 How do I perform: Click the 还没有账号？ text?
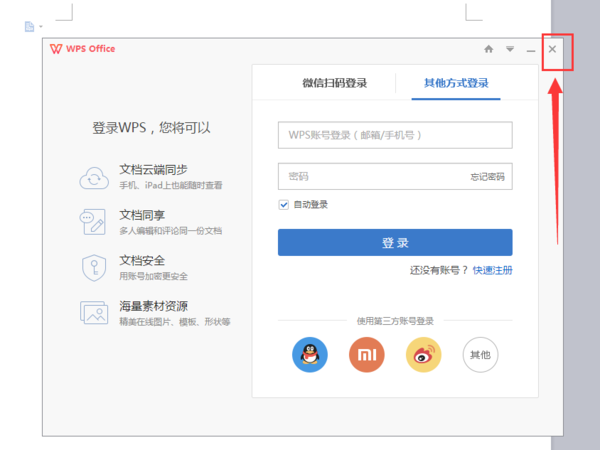(x=439, y=270)
